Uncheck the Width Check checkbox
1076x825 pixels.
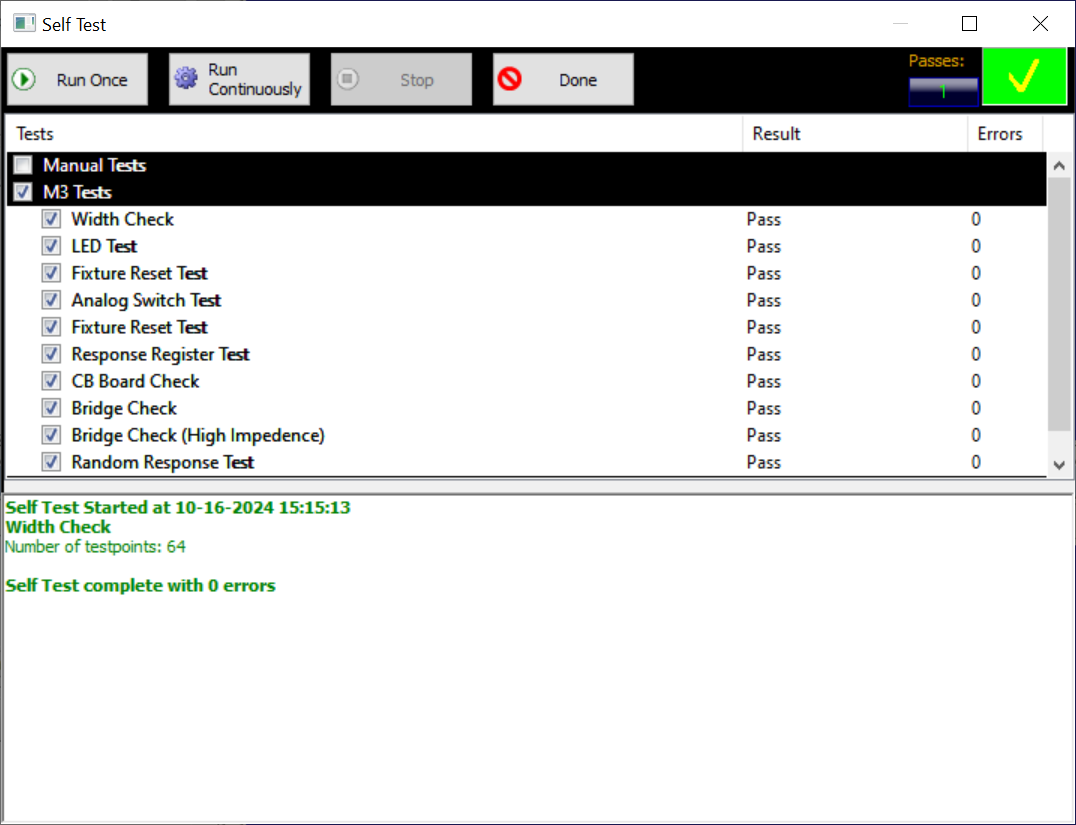coord(51,219)
